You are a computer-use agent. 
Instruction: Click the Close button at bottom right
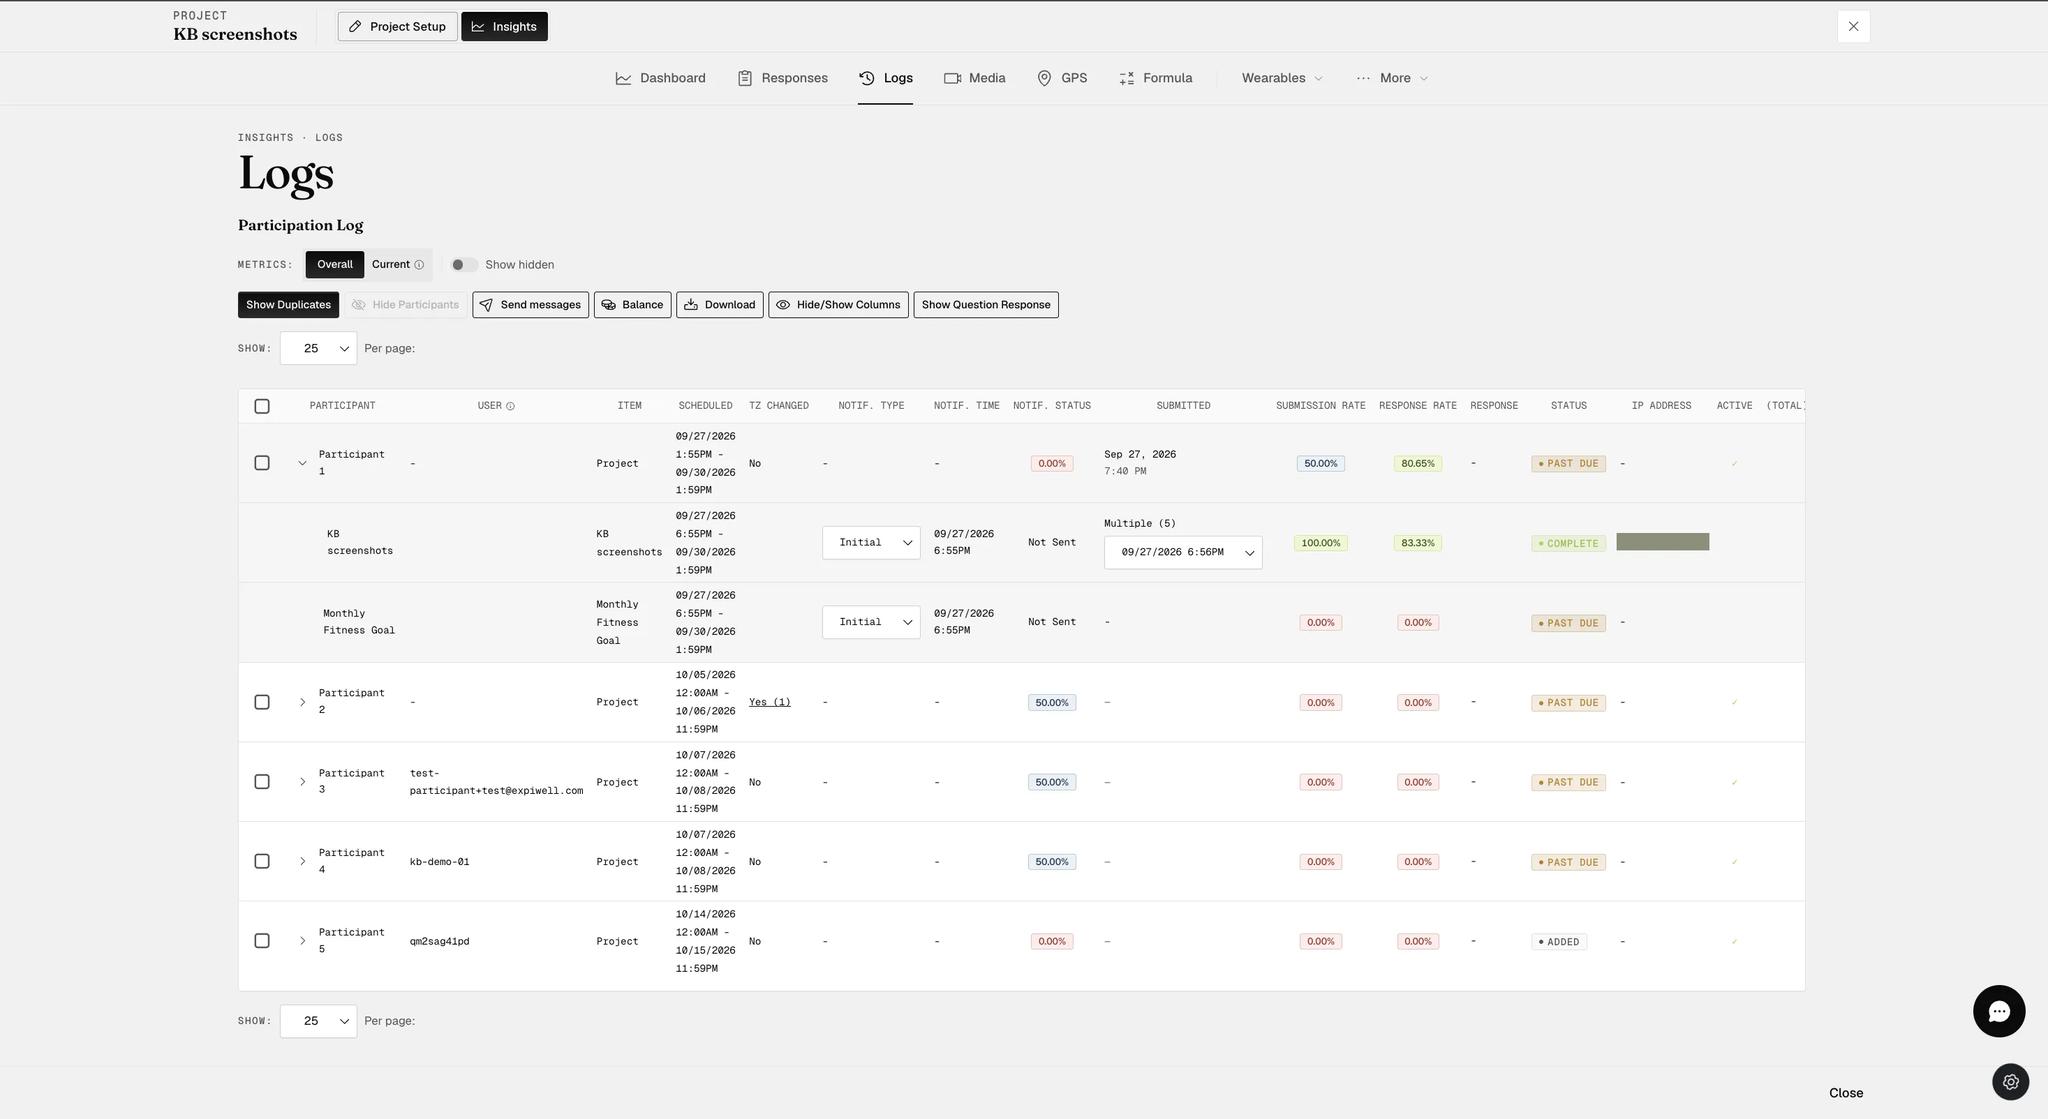1846,1093
